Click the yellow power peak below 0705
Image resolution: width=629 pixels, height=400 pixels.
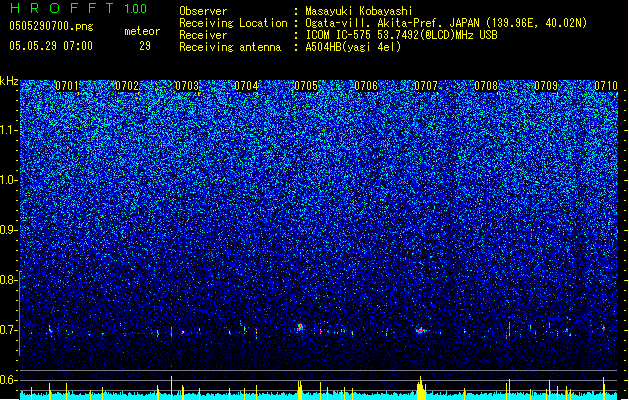click(x=300, y=390)
